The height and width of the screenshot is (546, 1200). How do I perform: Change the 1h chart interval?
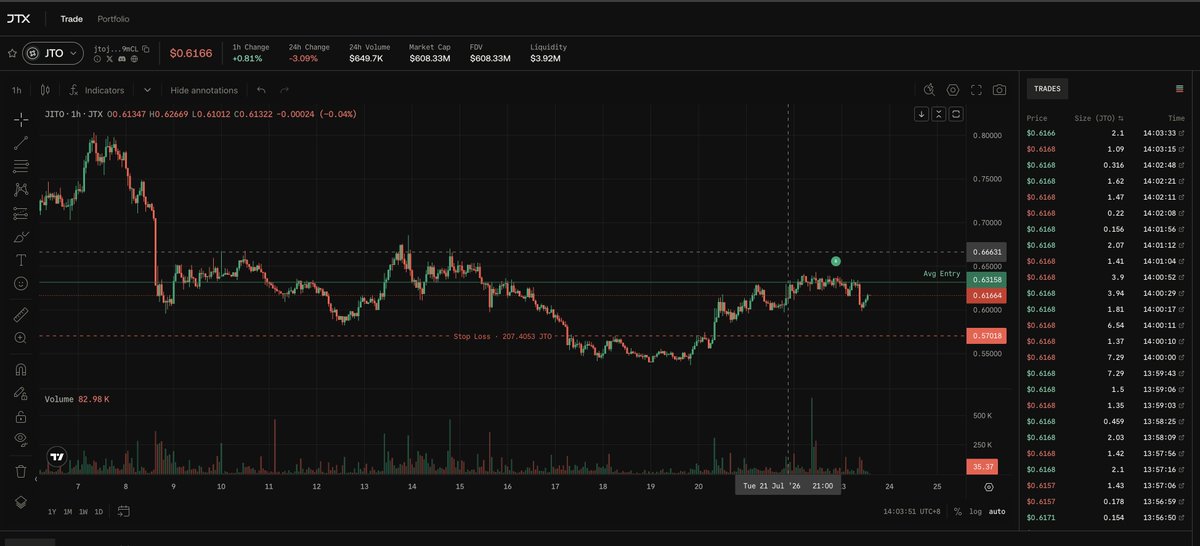16,90
